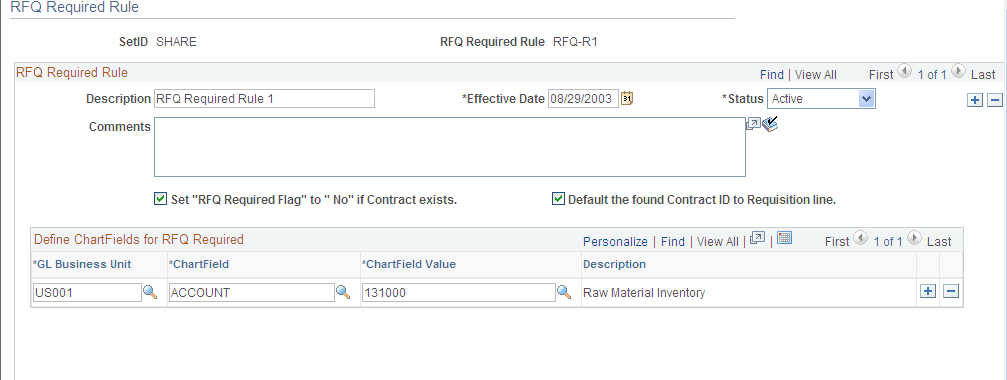Sort by ChartField column header
Screen dimensions: 1007x380
[199, 264]
